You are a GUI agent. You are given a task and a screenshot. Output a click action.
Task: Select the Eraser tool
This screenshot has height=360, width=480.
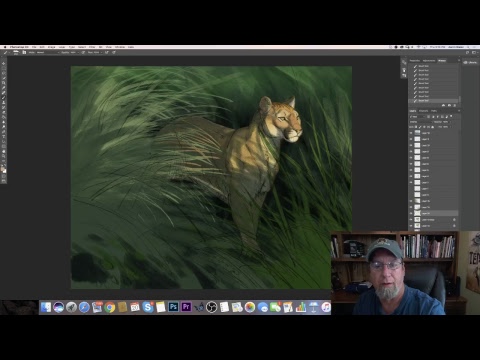pos(4,112)
